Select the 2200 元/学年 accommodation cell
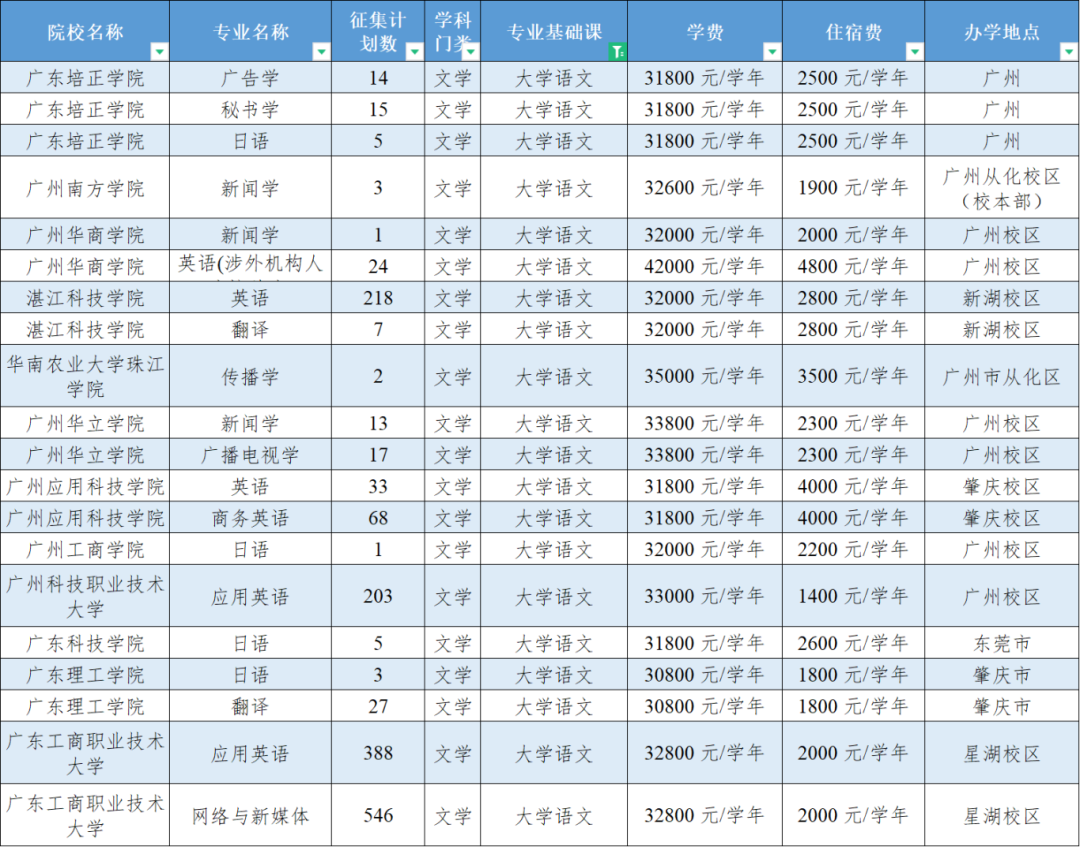 point(854,549)
